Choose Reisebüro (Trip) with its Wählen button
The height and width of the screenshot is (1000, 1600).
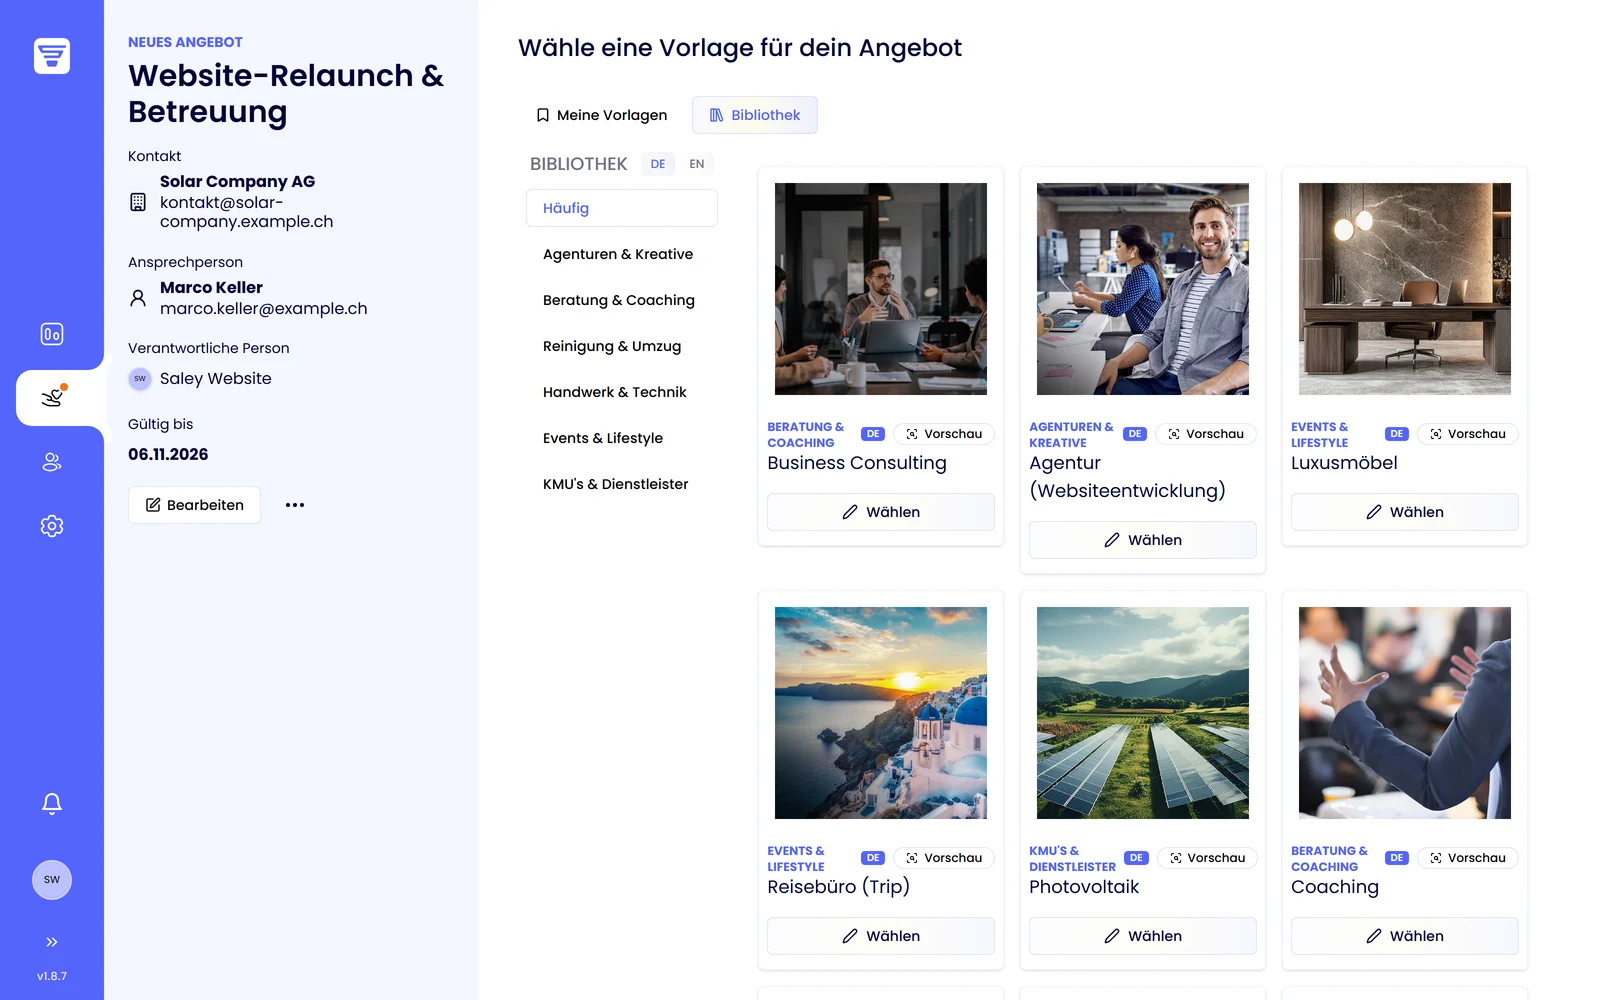[881, 936]
